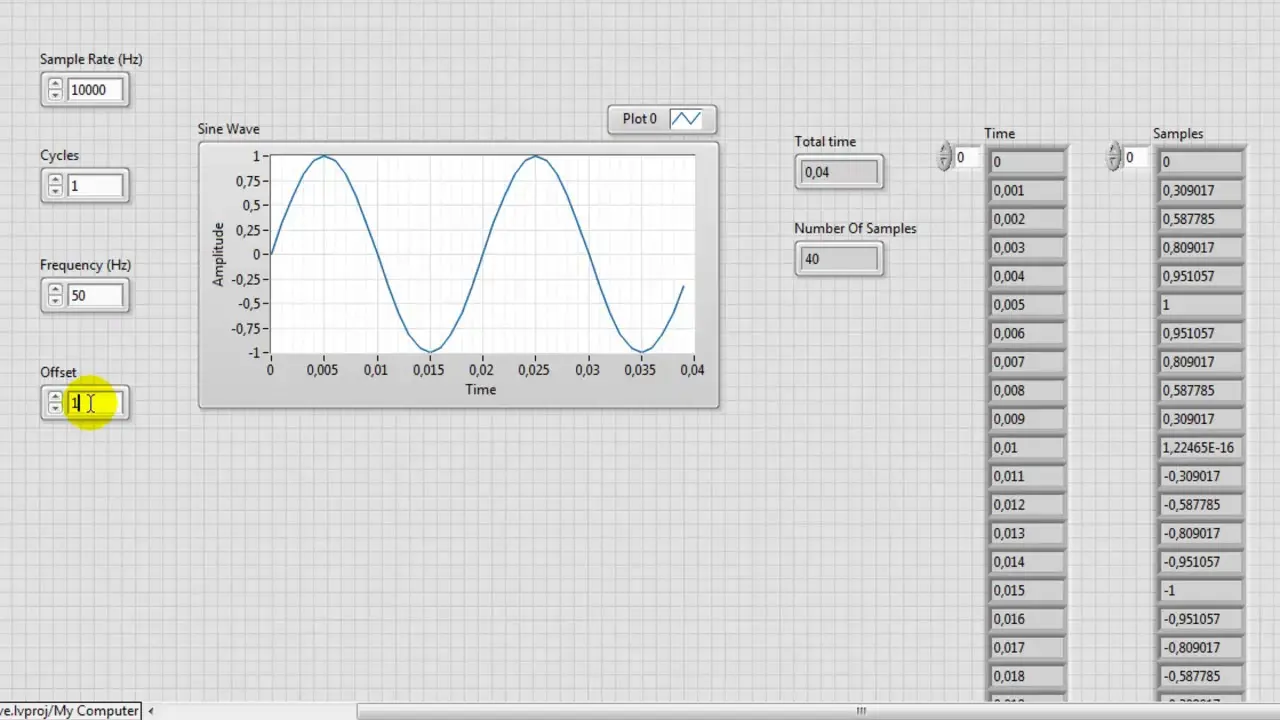Select the Frequency field showing 50
The image size is (1280, 720).
[95, 295]
